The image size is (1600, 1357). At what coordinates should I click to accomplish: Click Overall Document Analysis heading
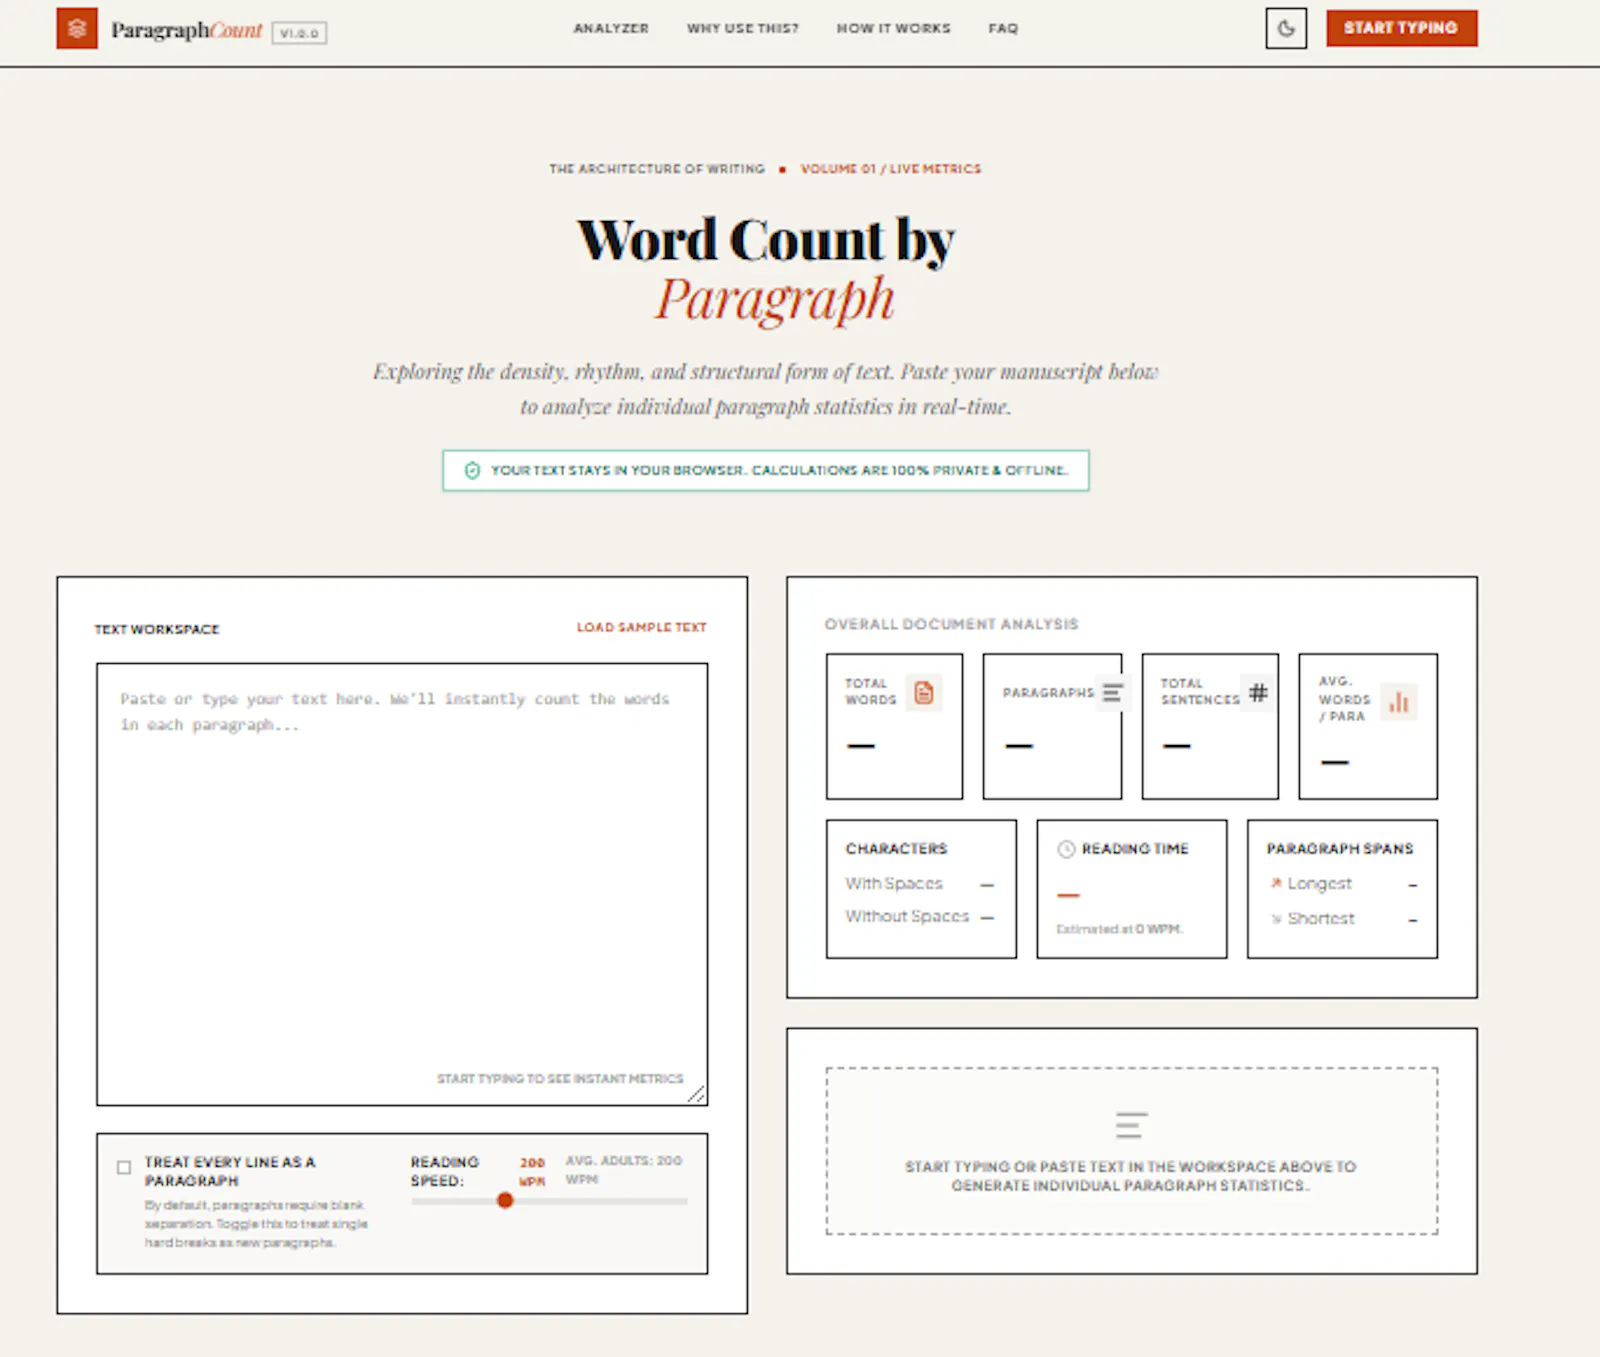[x=952, y=624]
